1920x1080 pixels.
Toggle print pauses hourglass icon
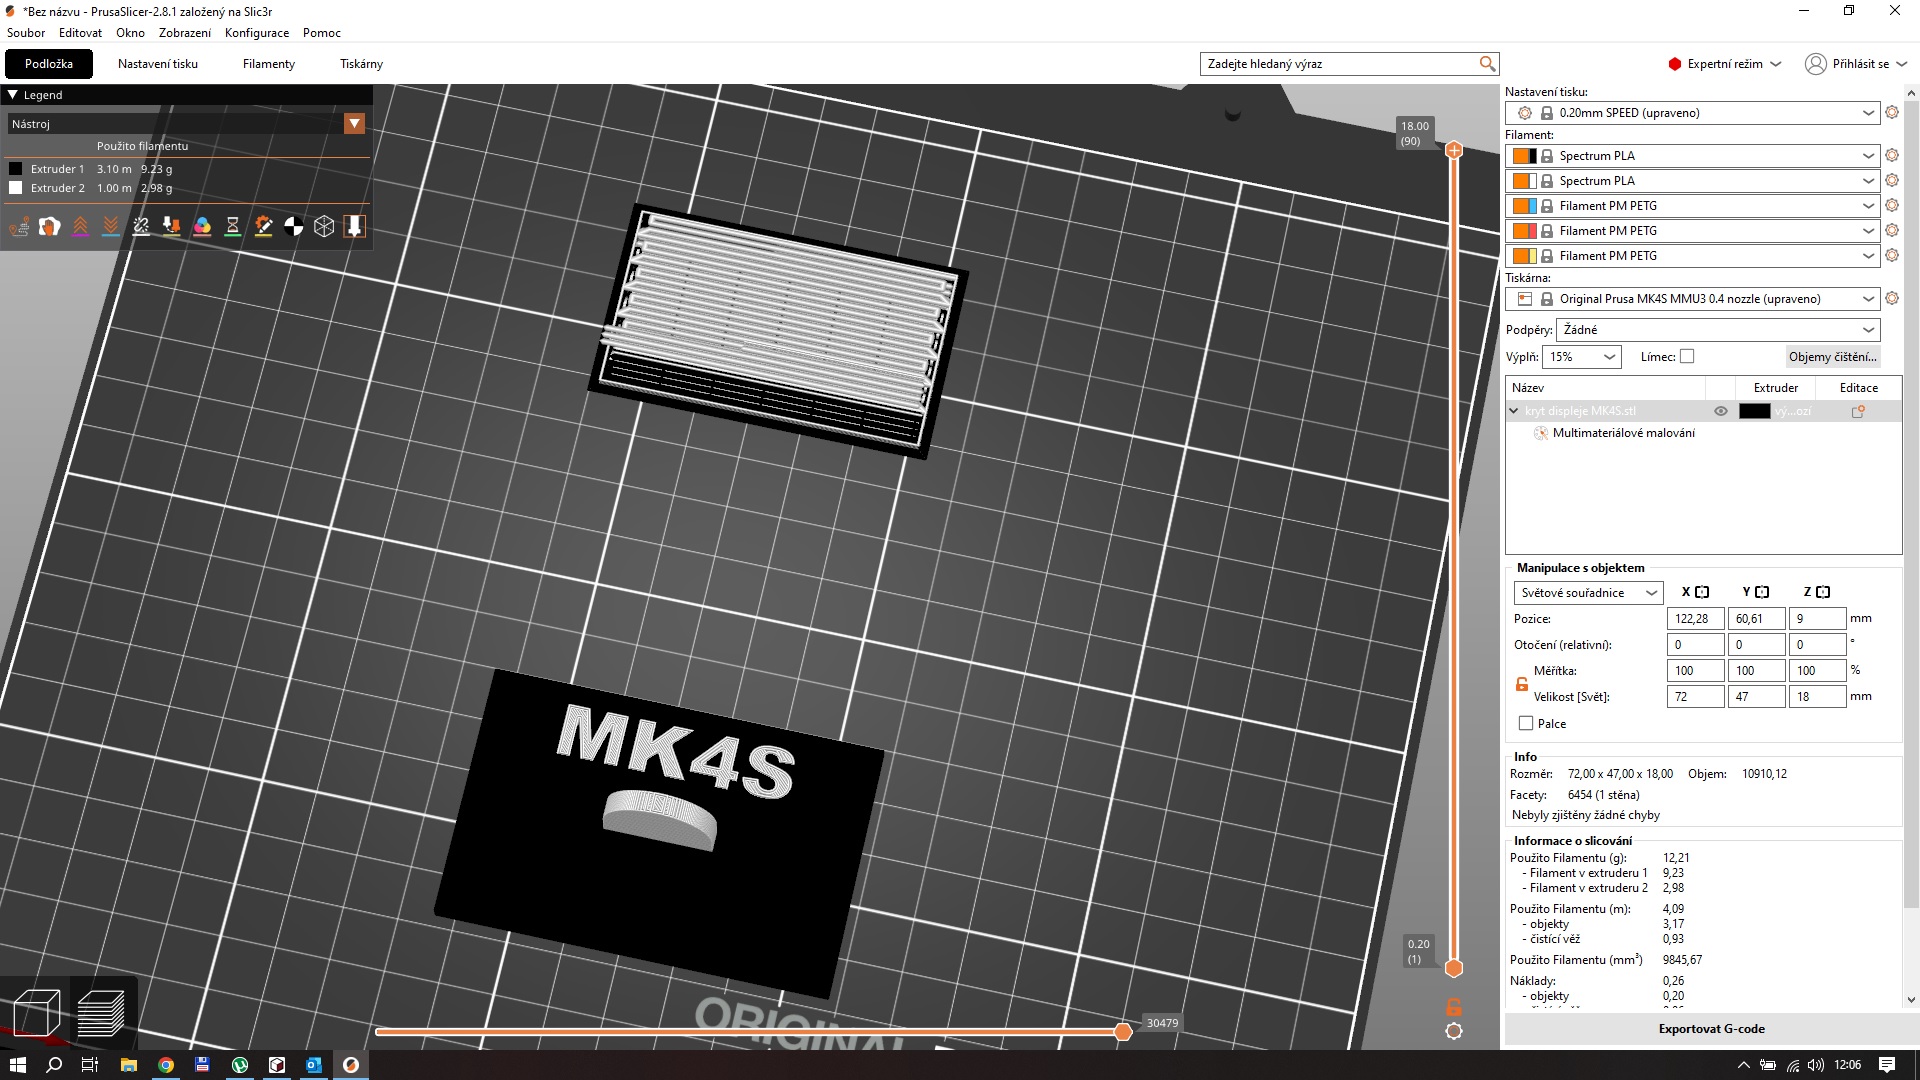click(x=233, y=227)
